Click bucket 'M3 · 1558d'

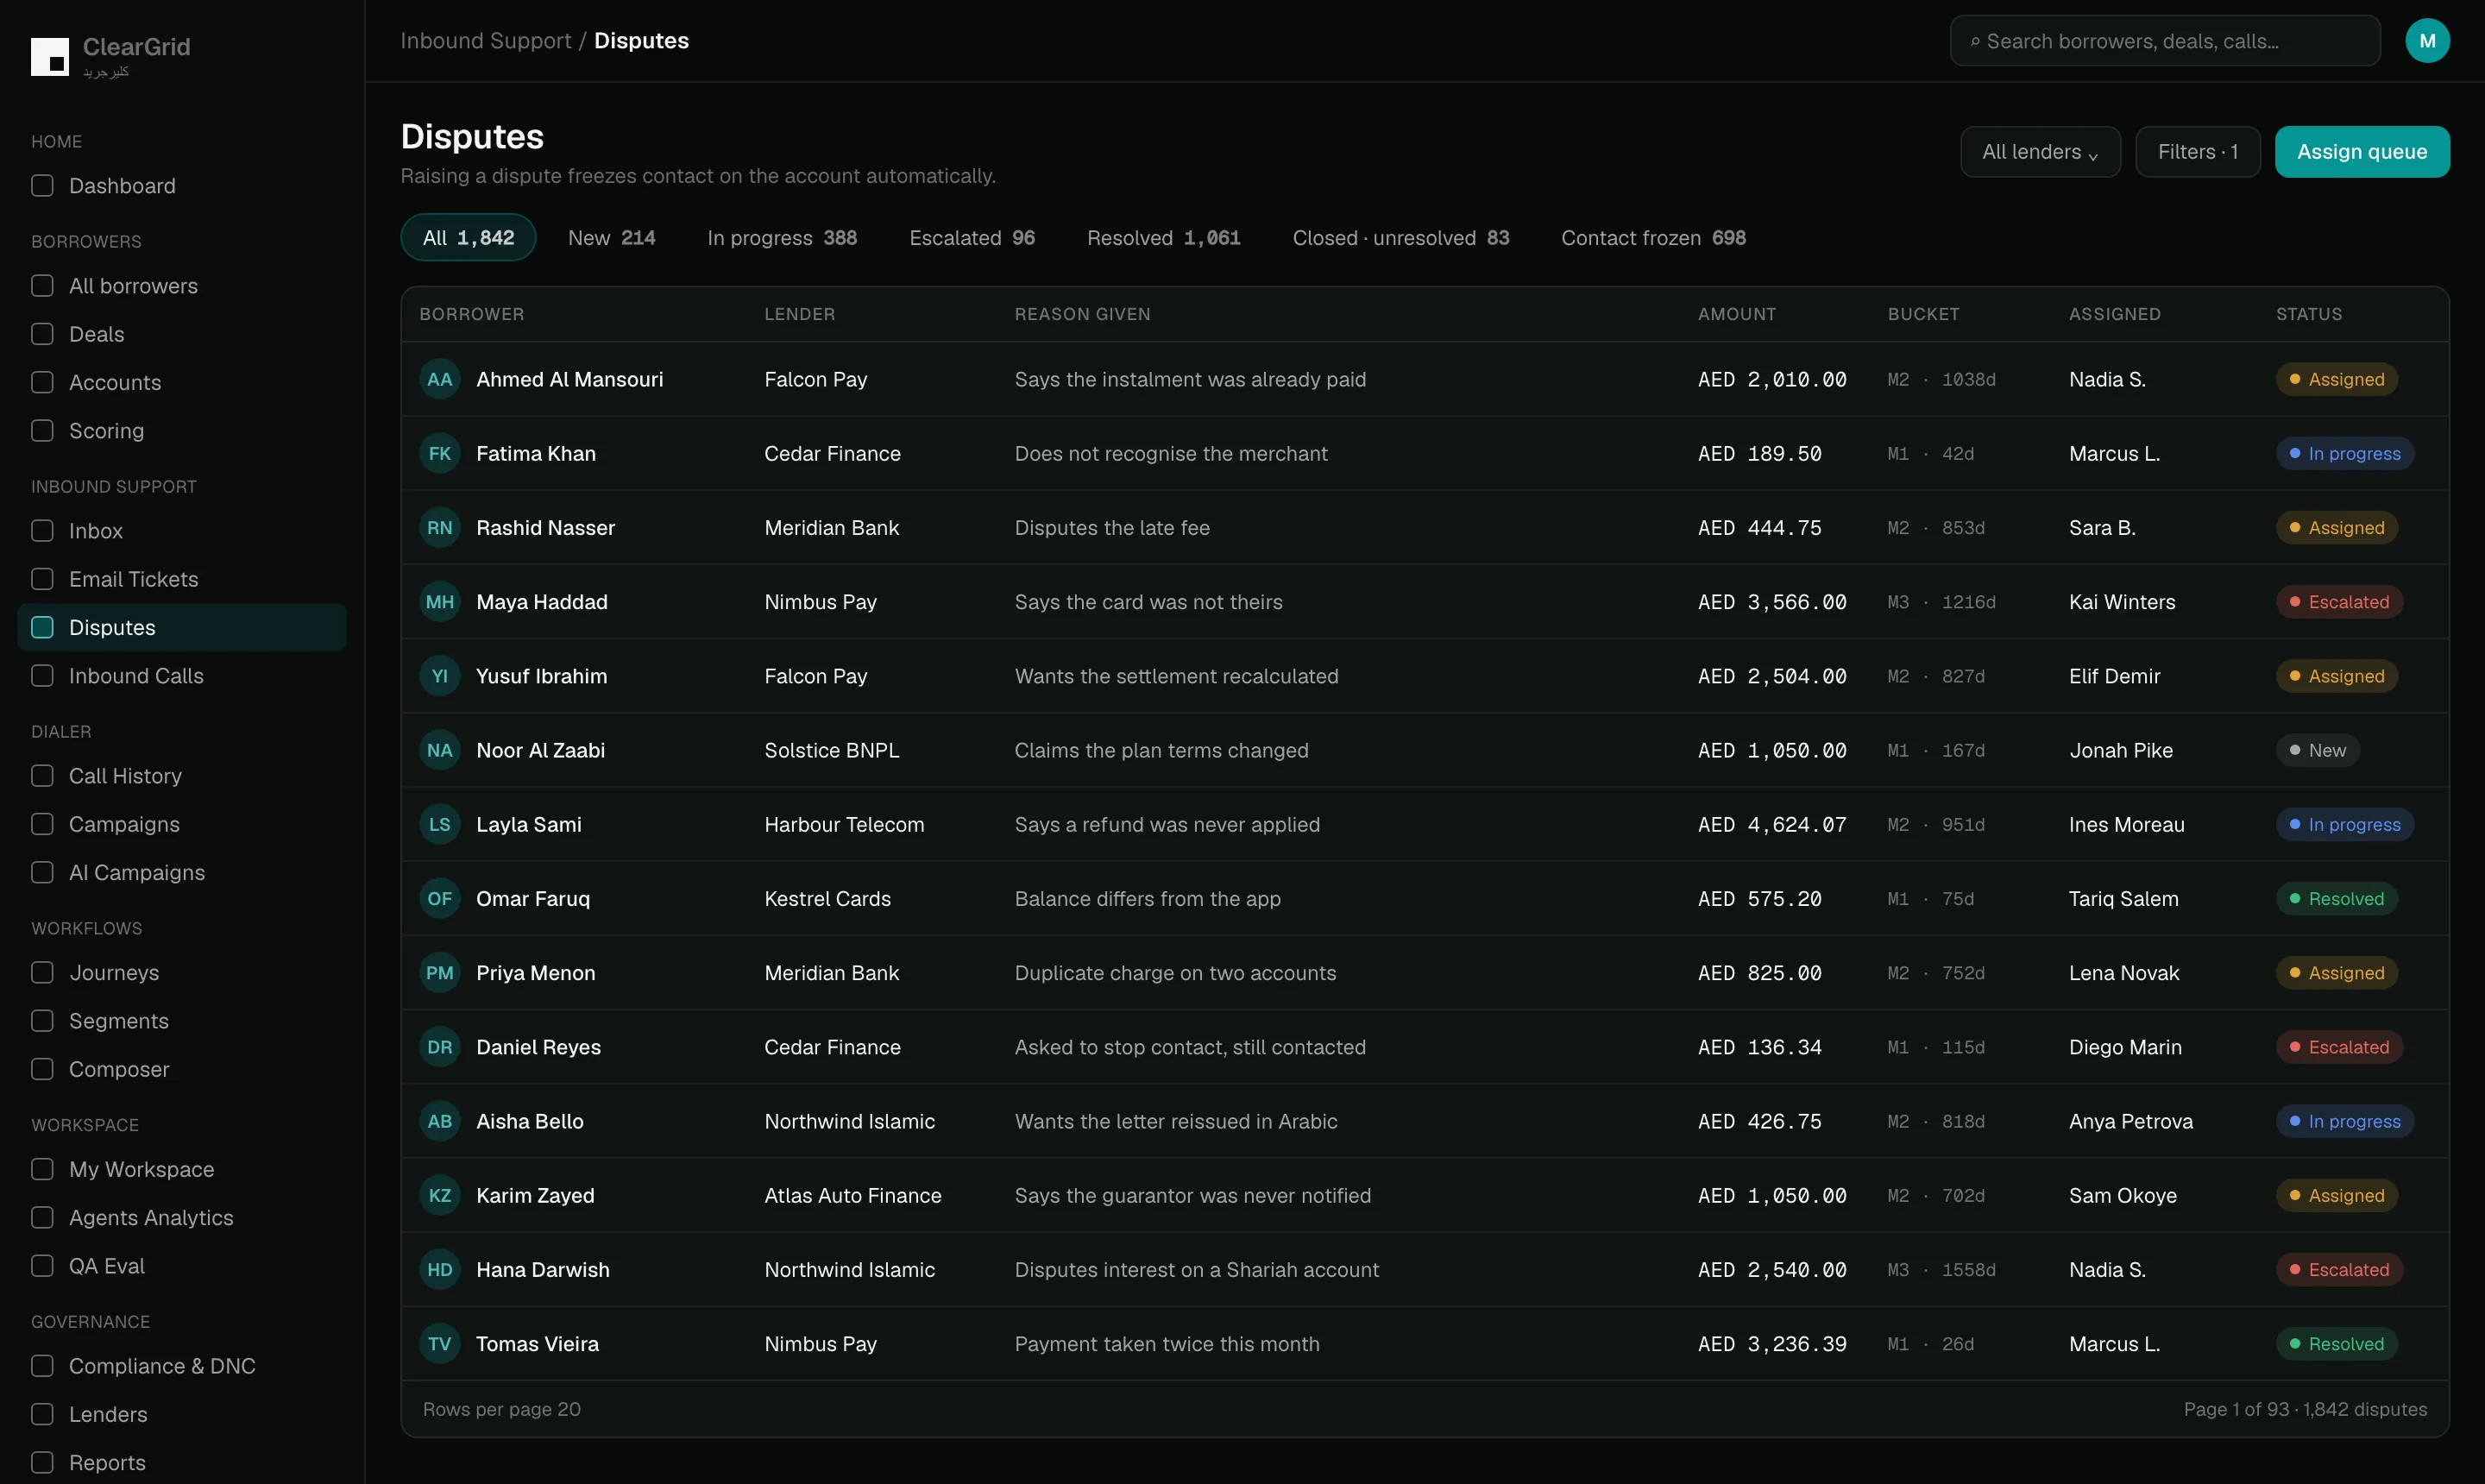[1942, 1270]
